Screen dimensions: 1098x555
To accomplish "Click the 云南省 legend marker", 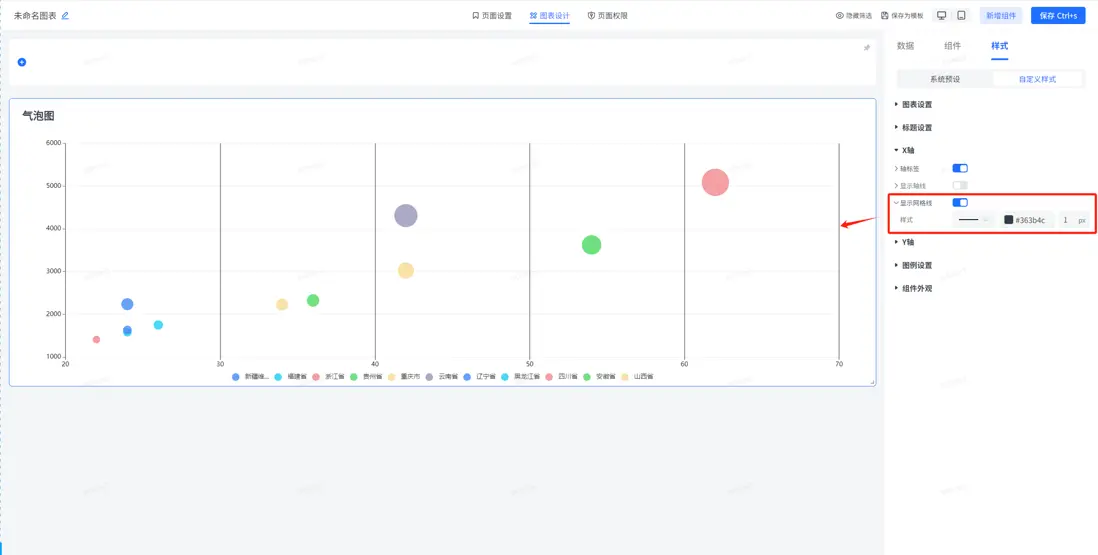I will click(x=429, y=377).
